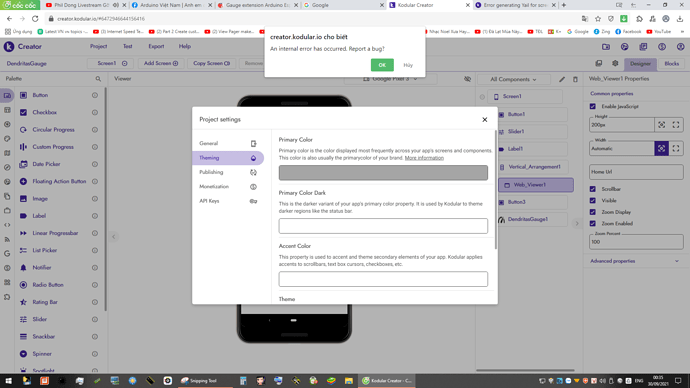
Task: Search the palette with magnifier icon
Action: click(98, 79)
